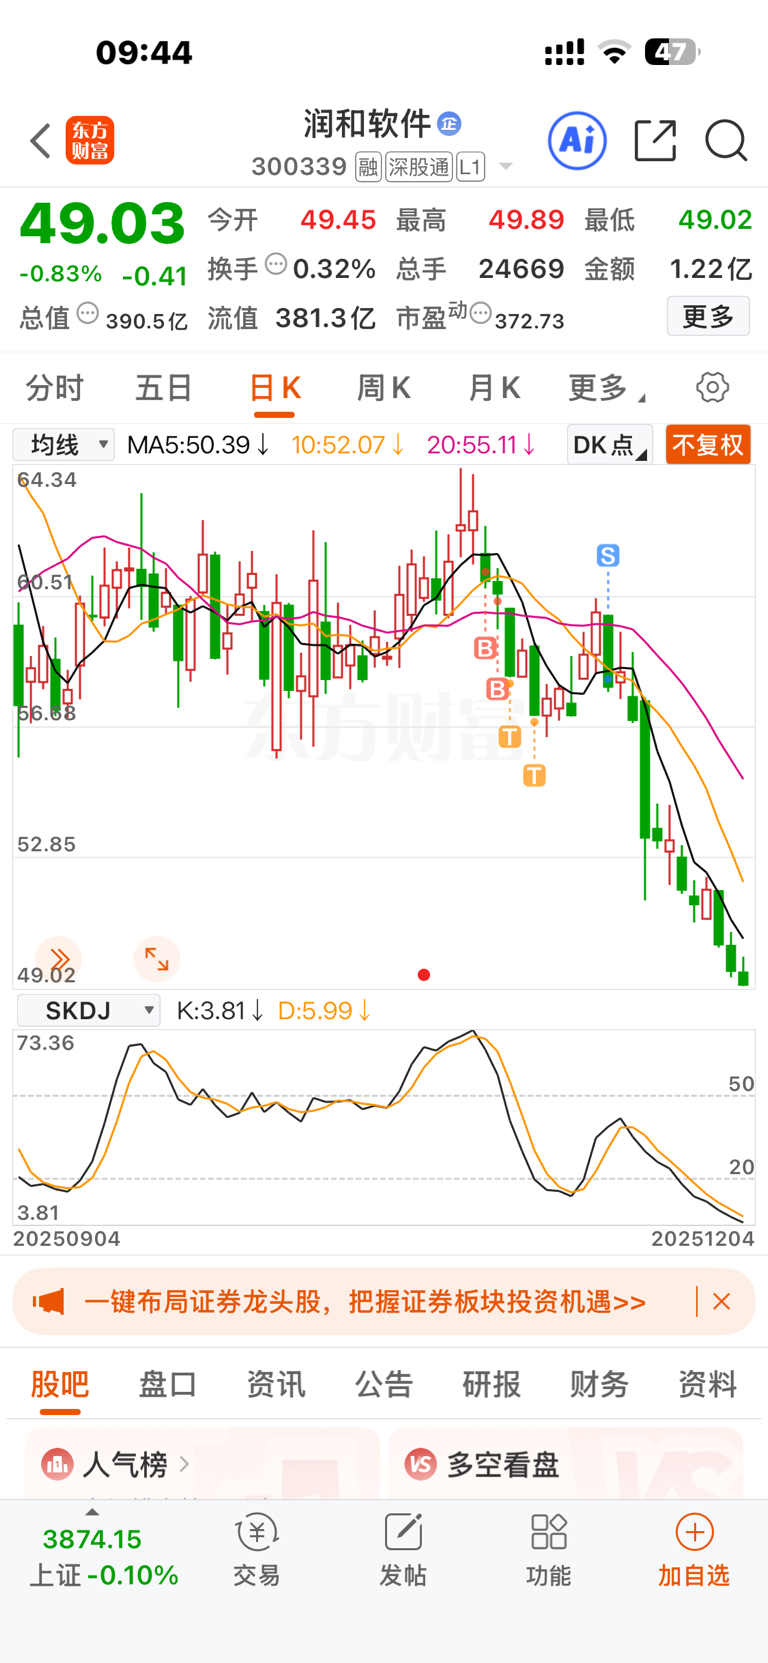The image size is (768, 1663).
Task: Expand the 更多 chart period menu
Action: [x=606, y=388]
